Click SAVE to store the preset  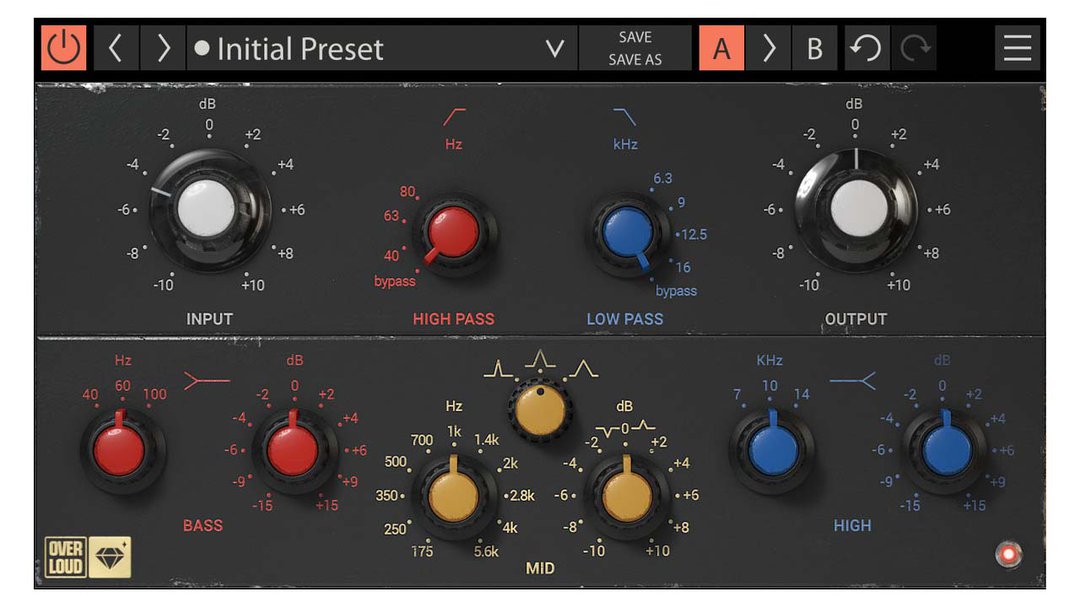click(635, 37)
